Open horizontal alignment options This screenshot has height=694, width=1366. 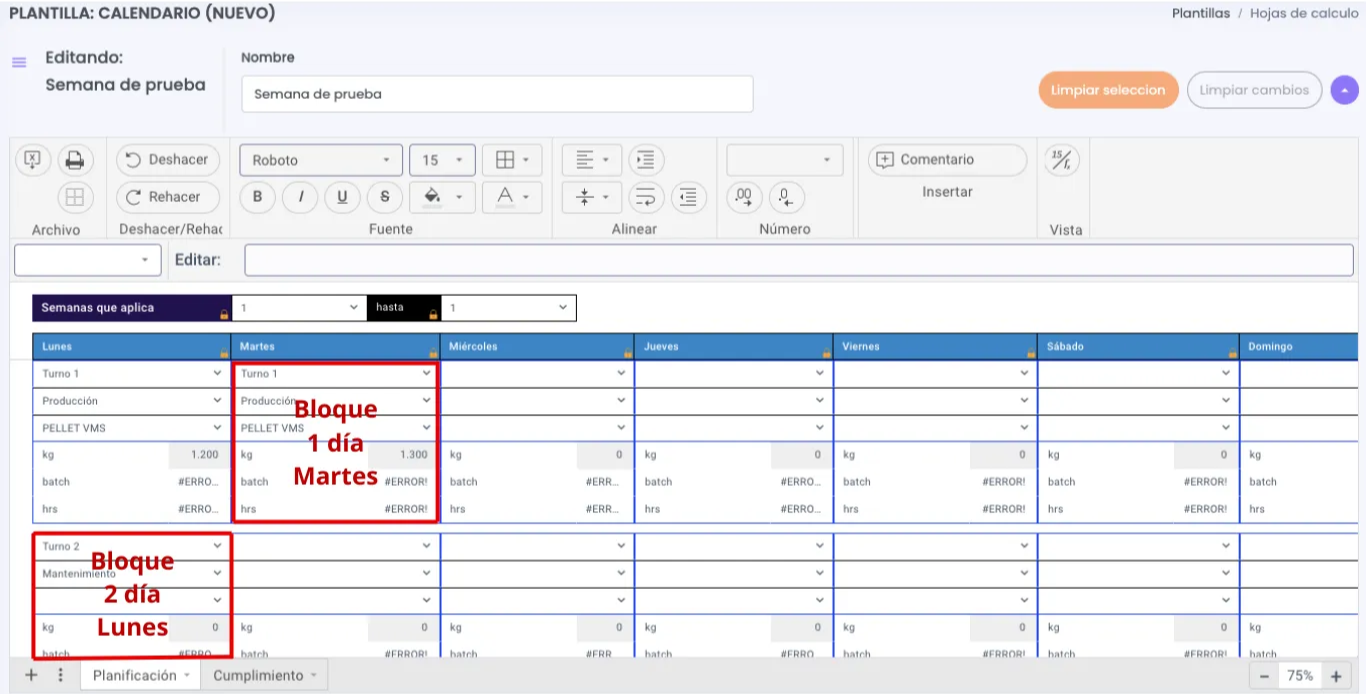tap(592, 160)
